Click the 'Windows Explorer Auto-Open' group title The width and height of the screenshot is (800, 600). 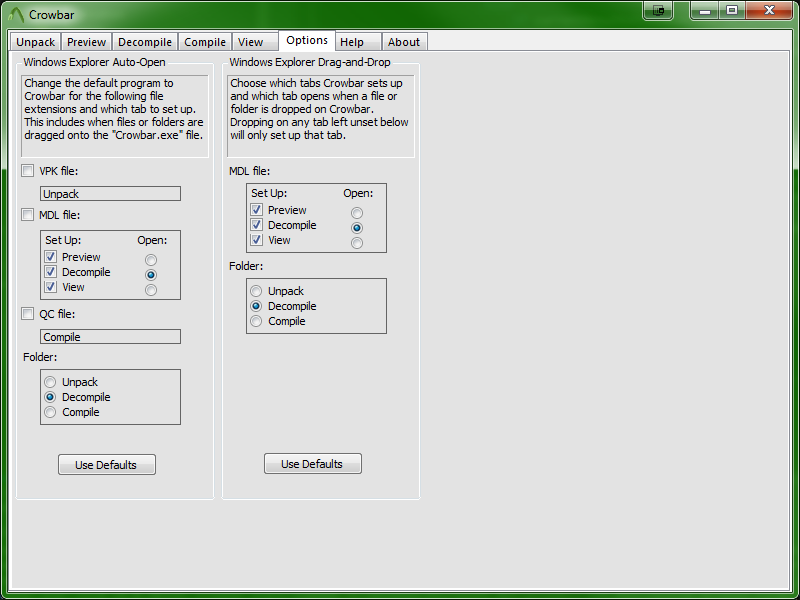tap(94, 62)
